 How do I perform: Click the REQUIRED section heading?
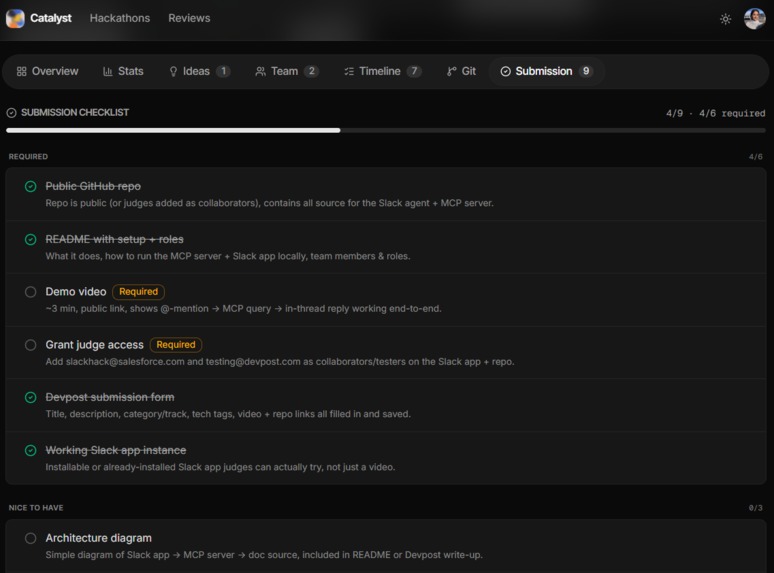coord(28,156)
